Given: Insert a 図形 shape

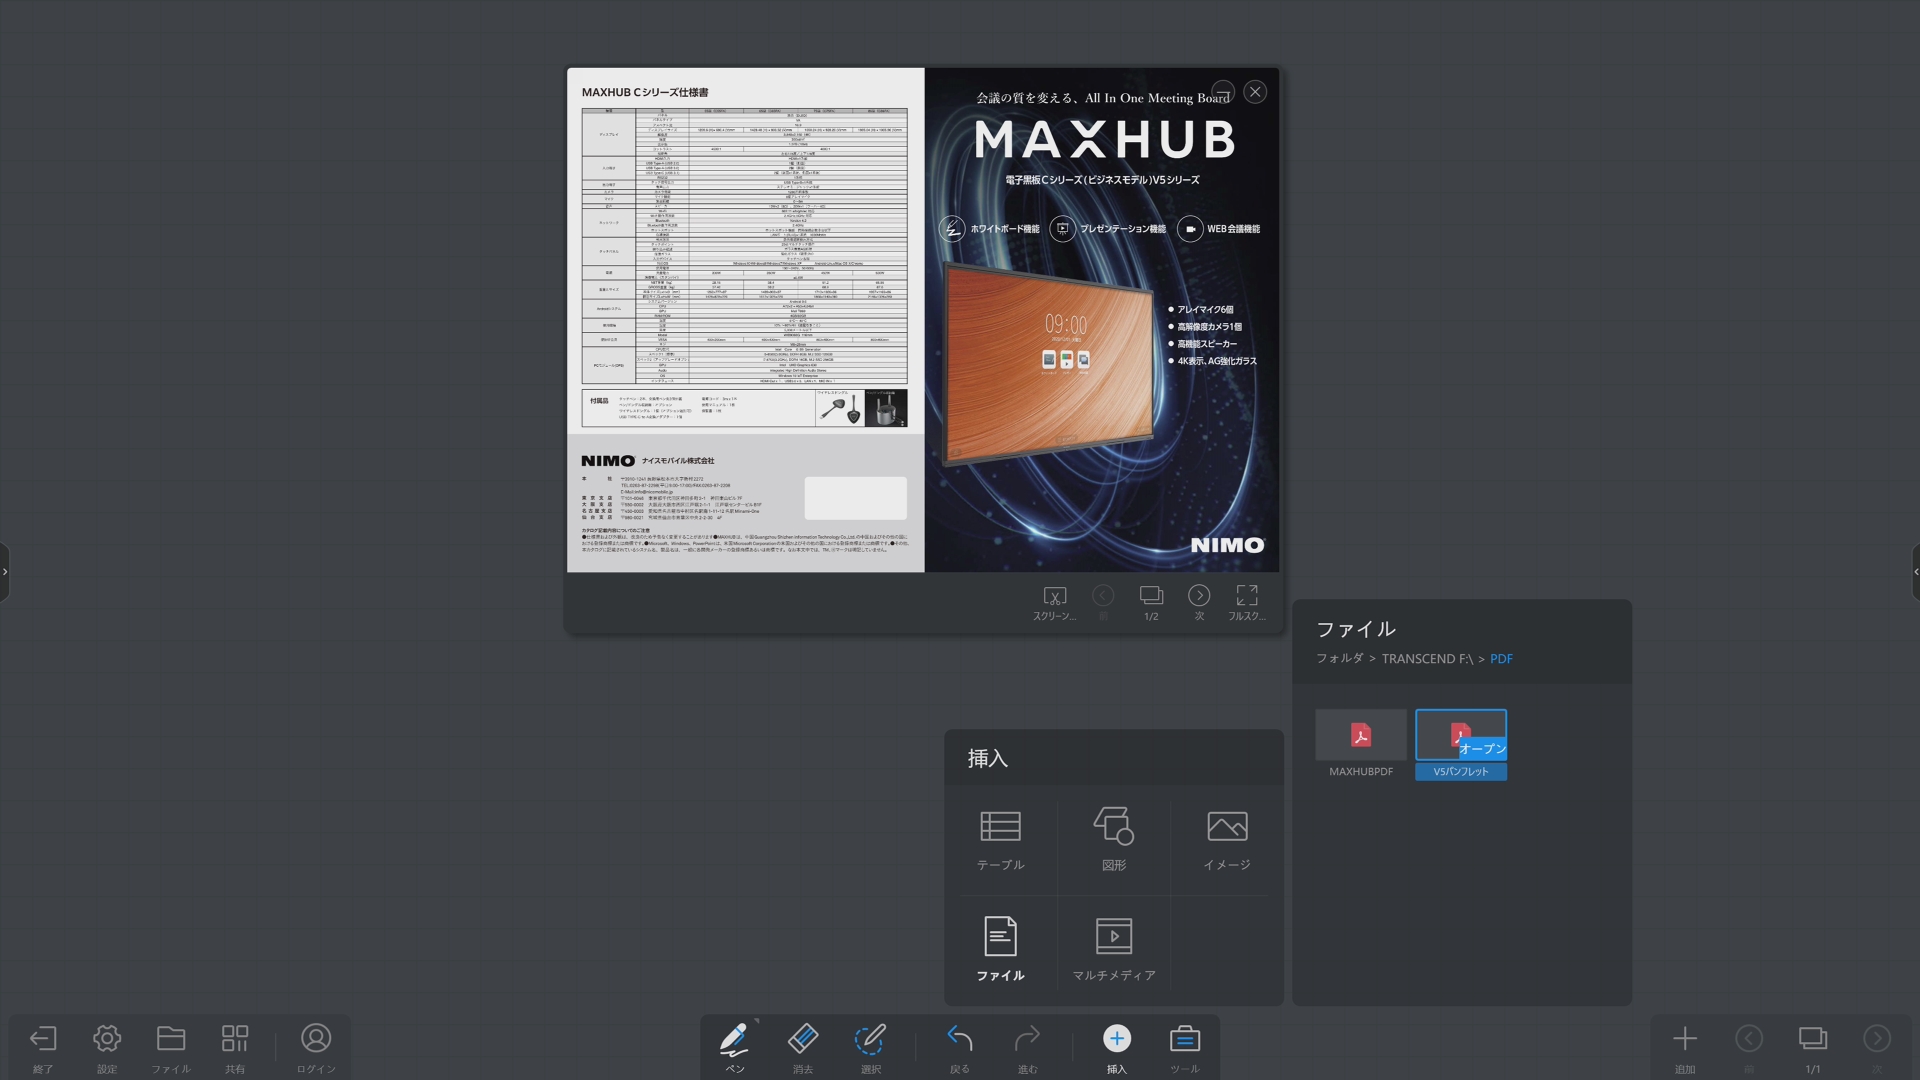Looking at the screenshot, I should pyautogui.click(x=1114, y=840).
